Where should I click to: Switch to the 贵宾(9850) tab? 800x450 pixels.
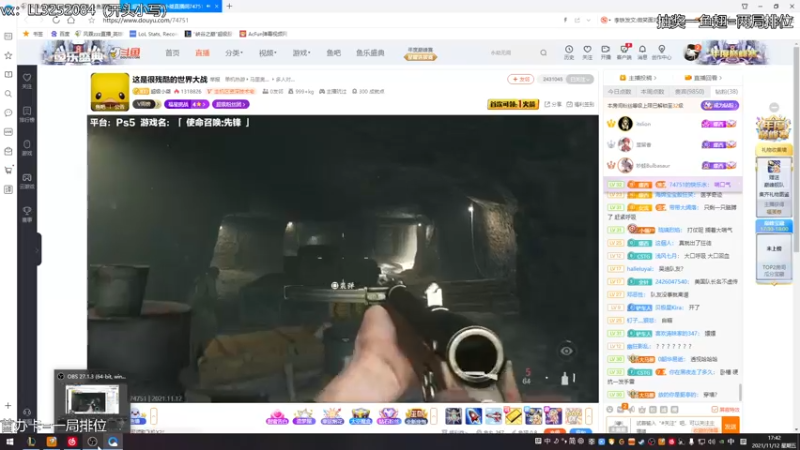pyautogui.click(x=689, y=92)
